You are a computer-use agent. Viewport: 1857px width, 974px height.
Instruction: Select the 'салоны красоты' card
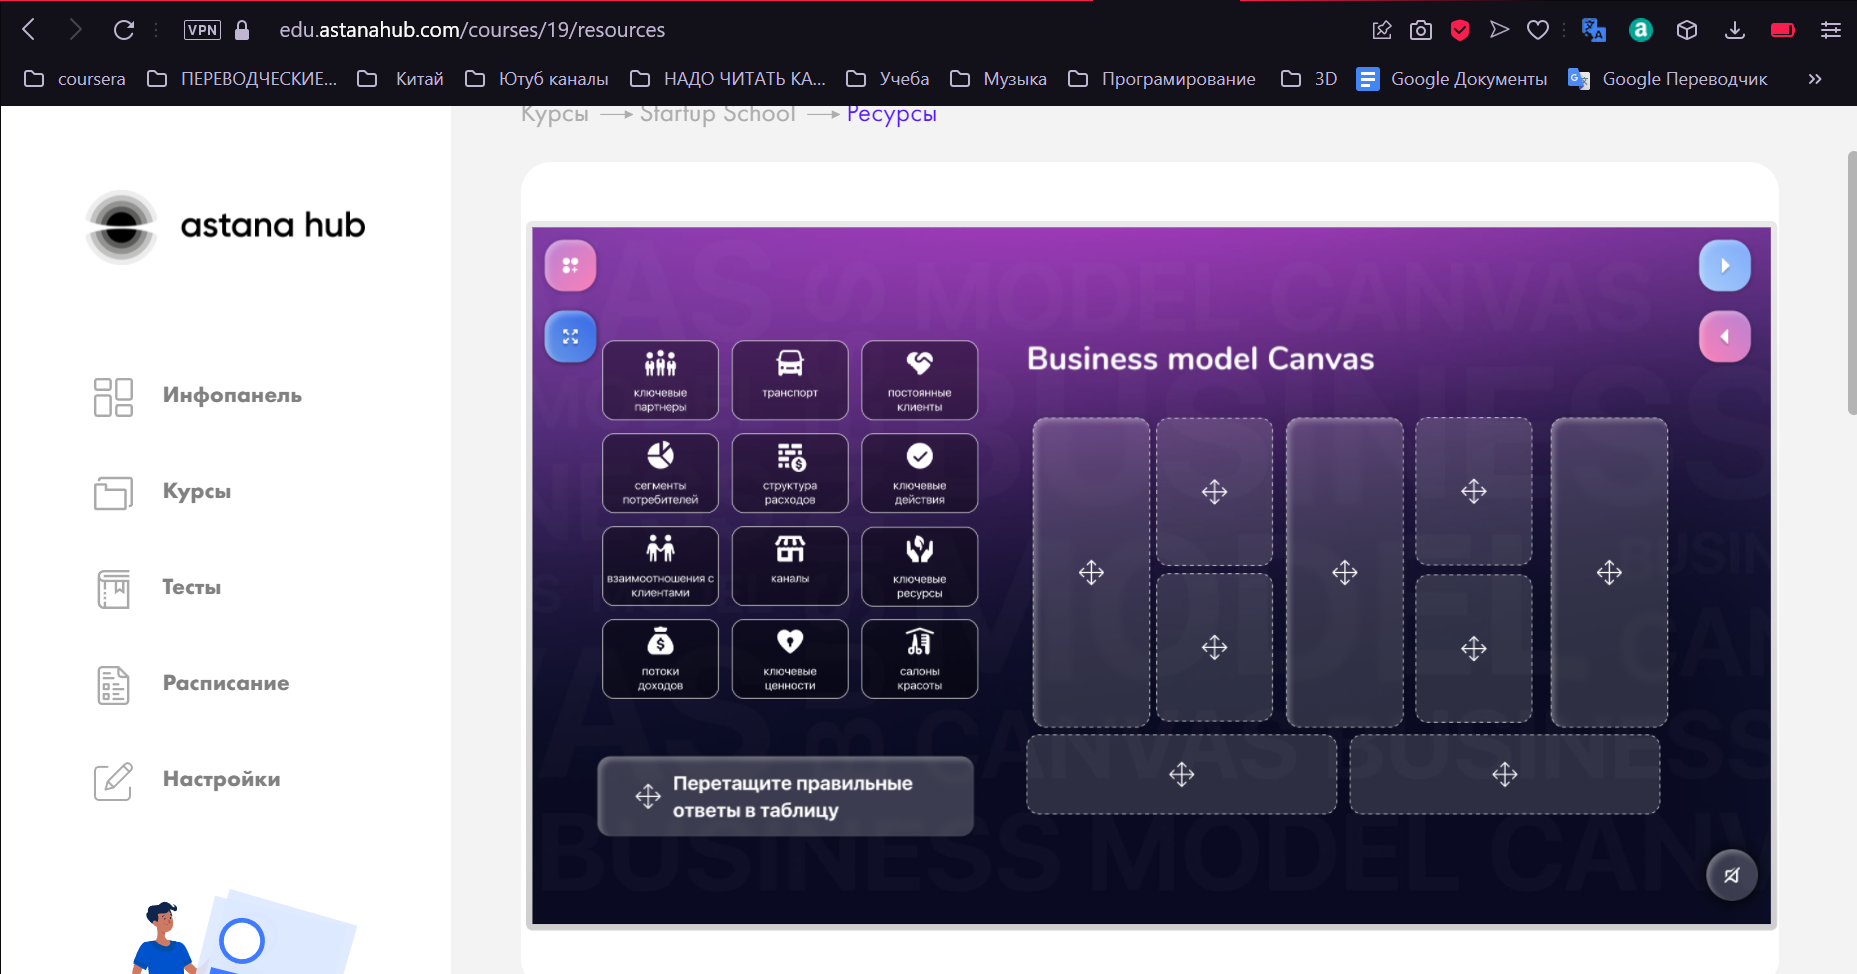919,659
